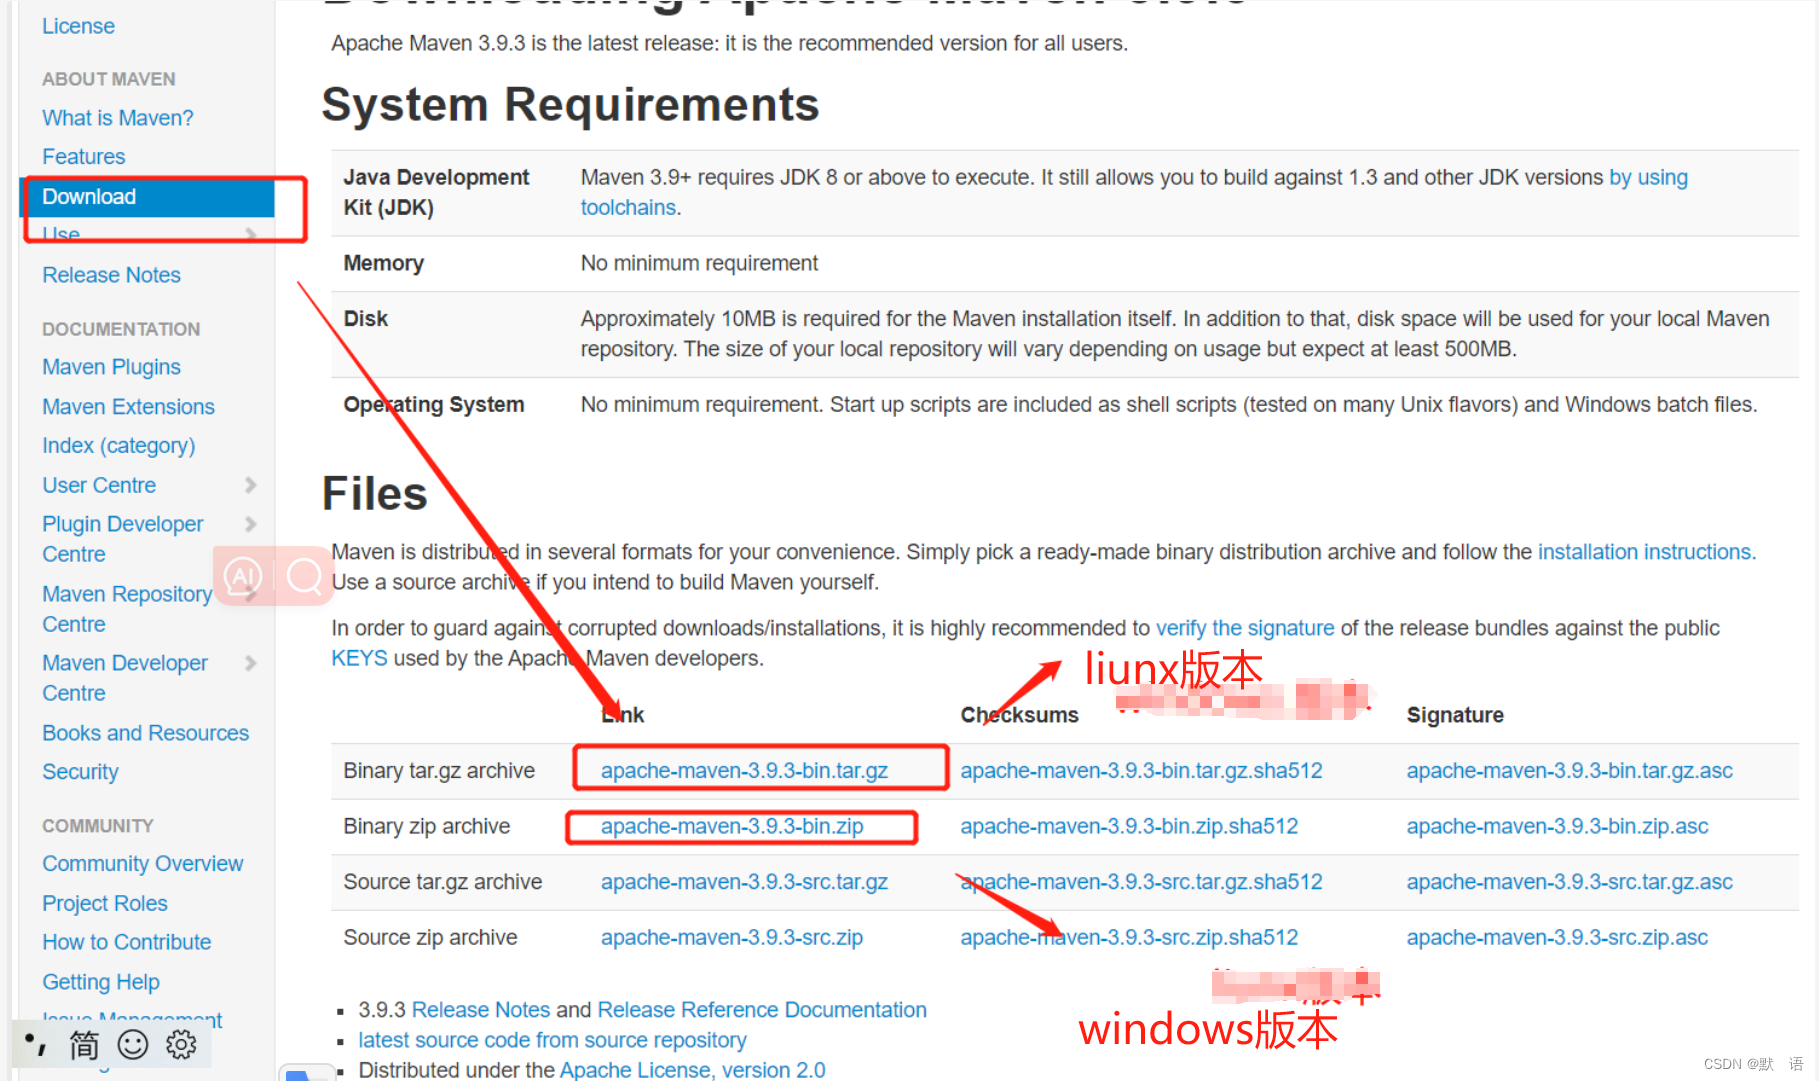Screen dimensions: 1819x1081
Task: Expand the User Centre submenu arrow
Action: tap(250, 485)
